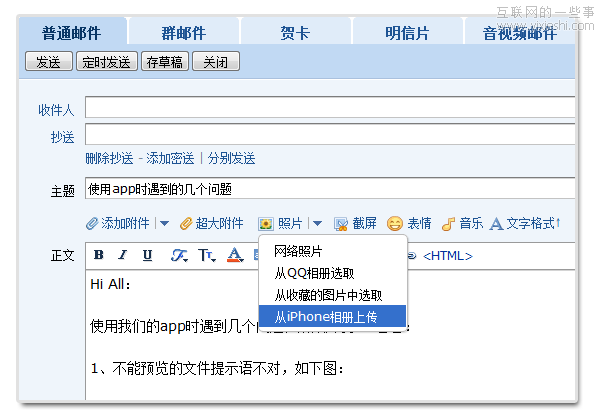Click the 主题 subject input field
Image resolution: width=600 pixels, height=420 pixels.
(x=330, y=188)
